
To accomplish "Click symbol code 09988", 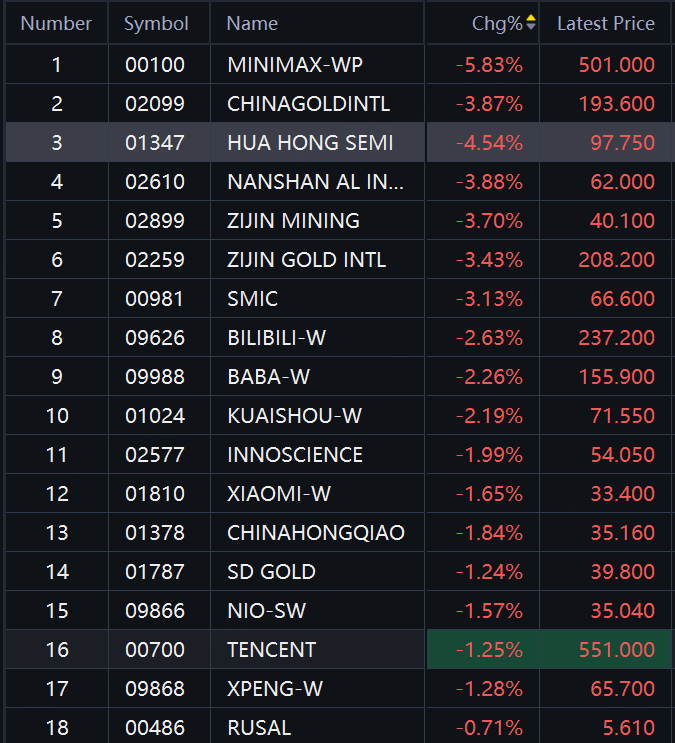I will [x=155, y=377].
